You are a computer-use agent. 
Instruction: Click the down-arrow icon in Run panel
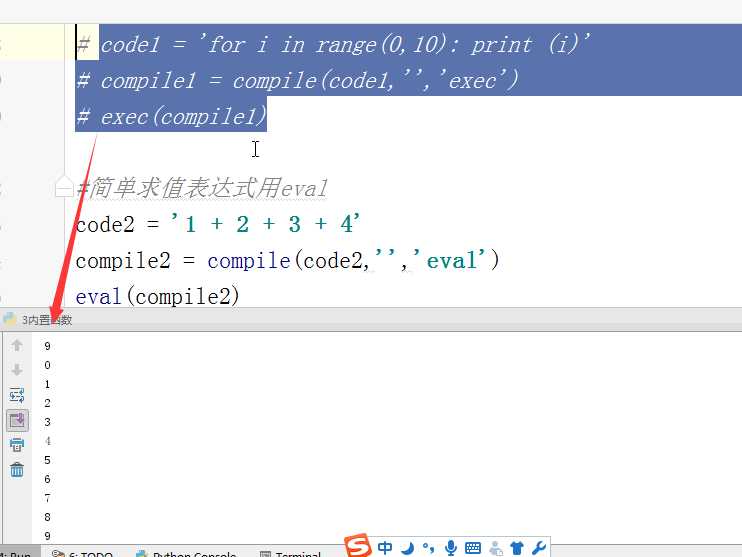point(17,370)
